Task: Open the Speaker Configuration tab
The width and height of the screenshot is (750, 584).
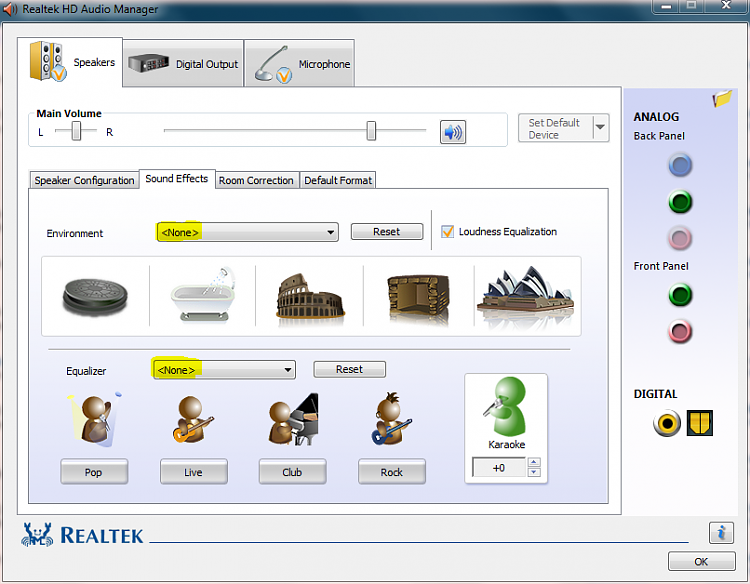Action: coord(84,180)
